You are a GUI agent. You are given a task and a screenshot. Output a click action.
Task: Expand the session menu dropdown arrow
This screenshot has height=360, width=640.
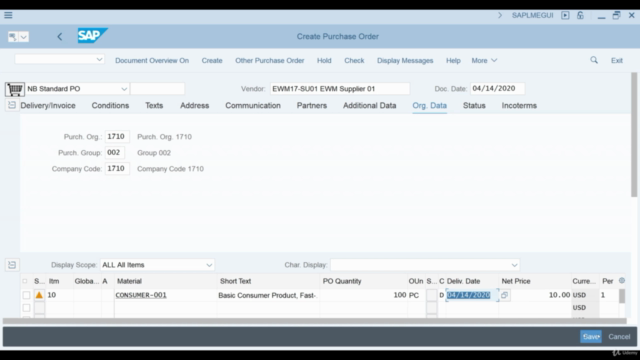24,37
